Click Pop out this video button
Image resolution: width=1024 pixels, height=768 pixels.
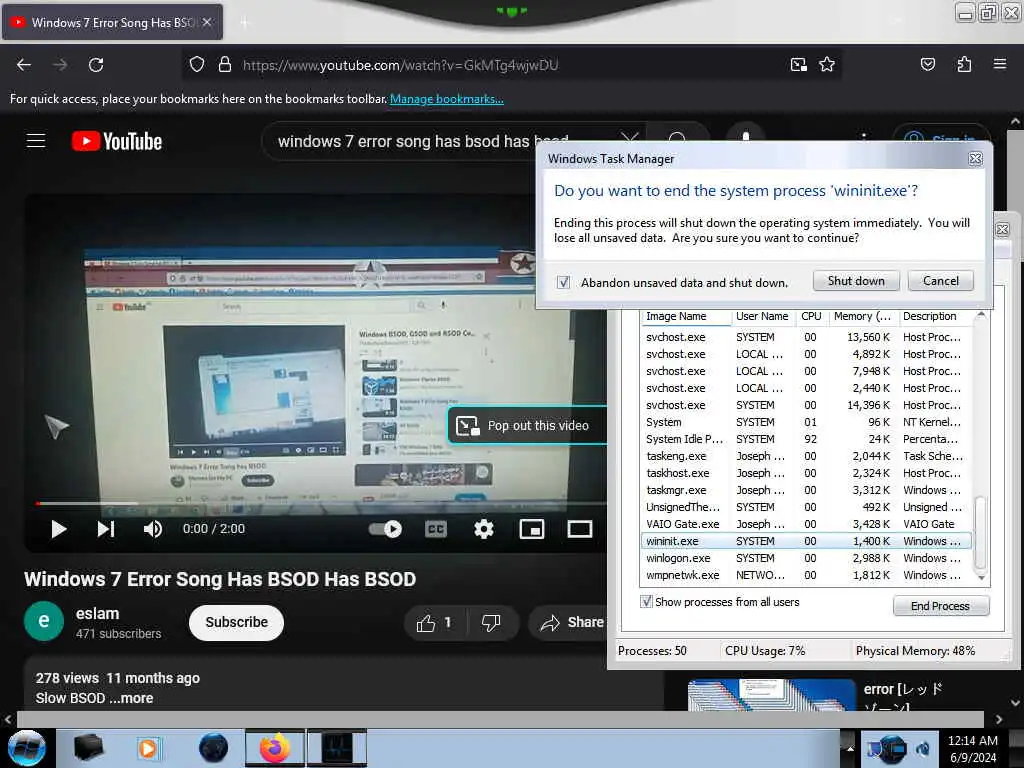(x=526, y=426)
